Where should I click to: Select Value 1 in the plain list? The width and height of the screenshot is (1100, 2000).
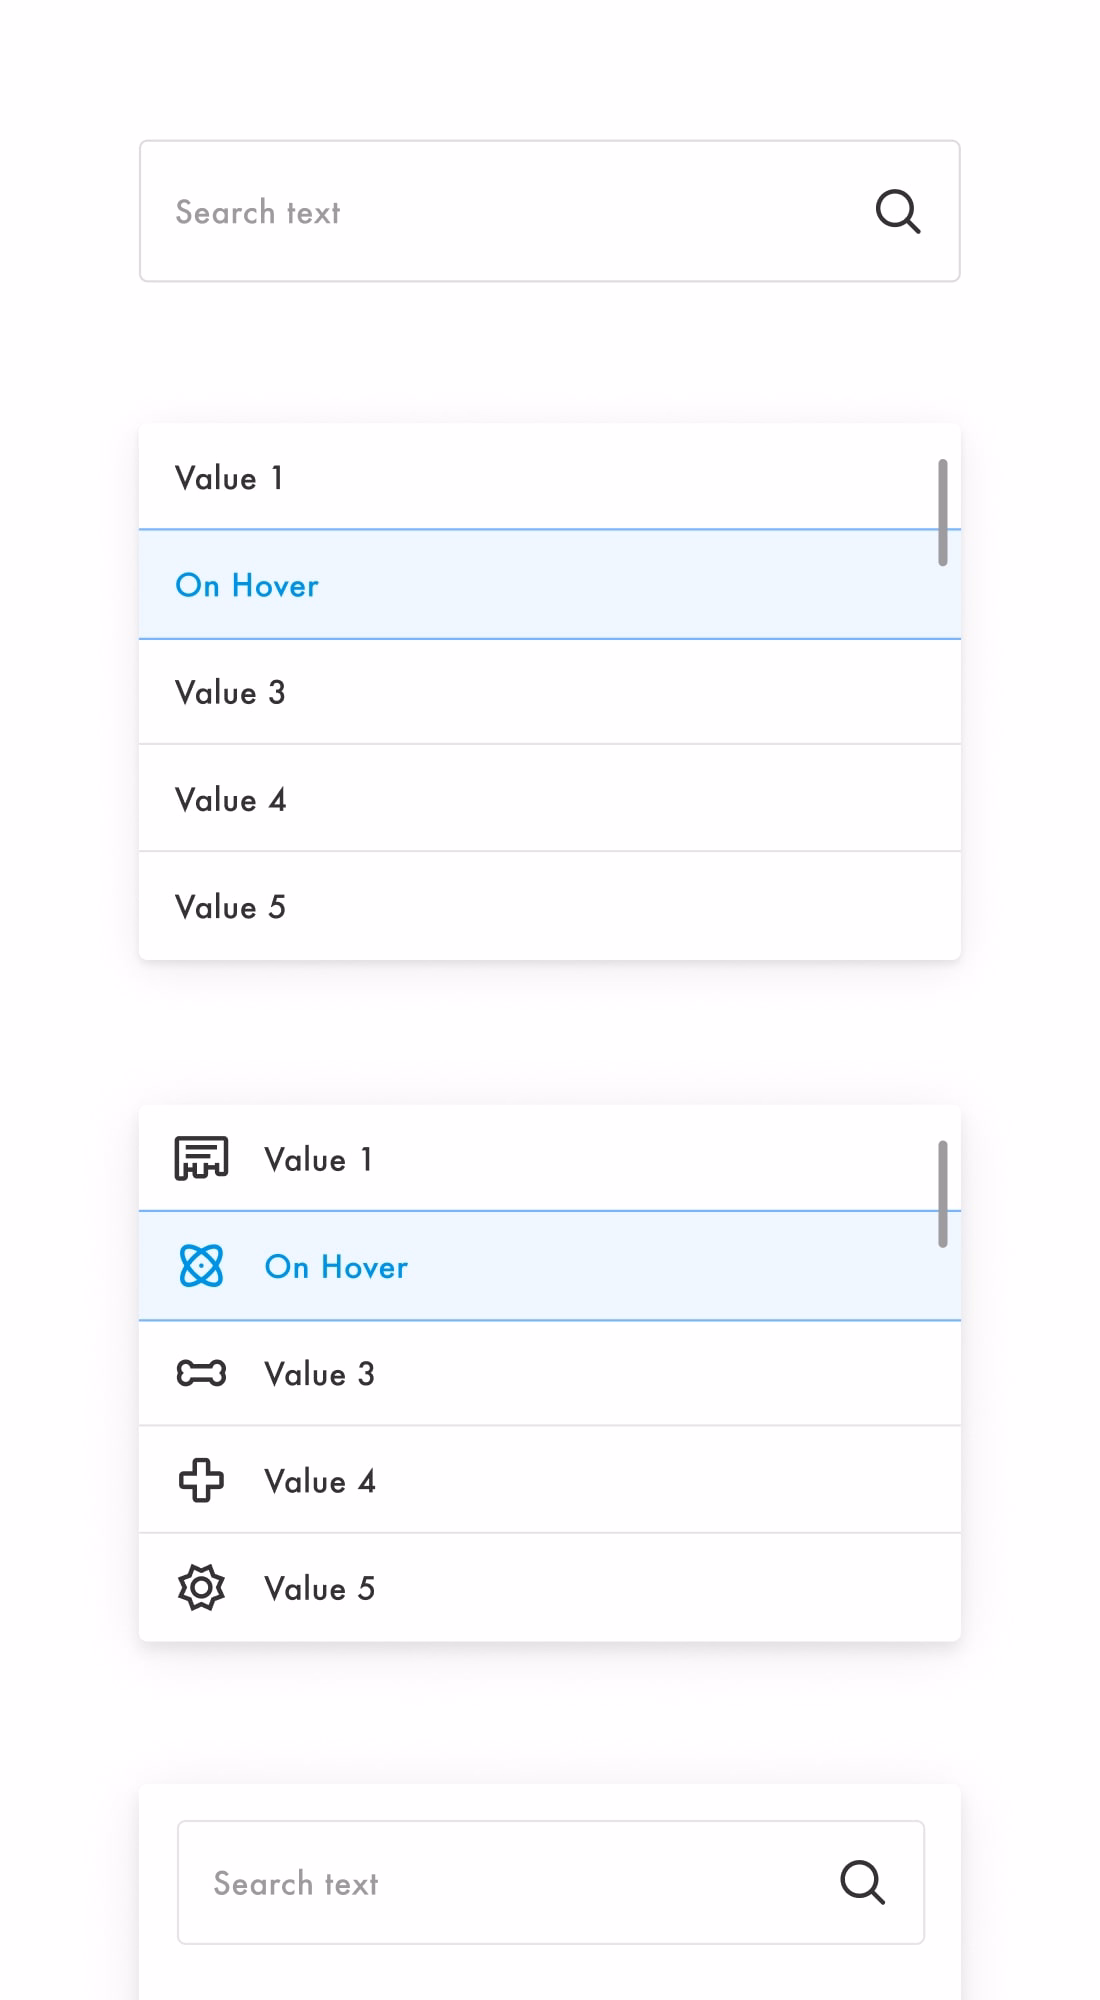click(550, 476)
